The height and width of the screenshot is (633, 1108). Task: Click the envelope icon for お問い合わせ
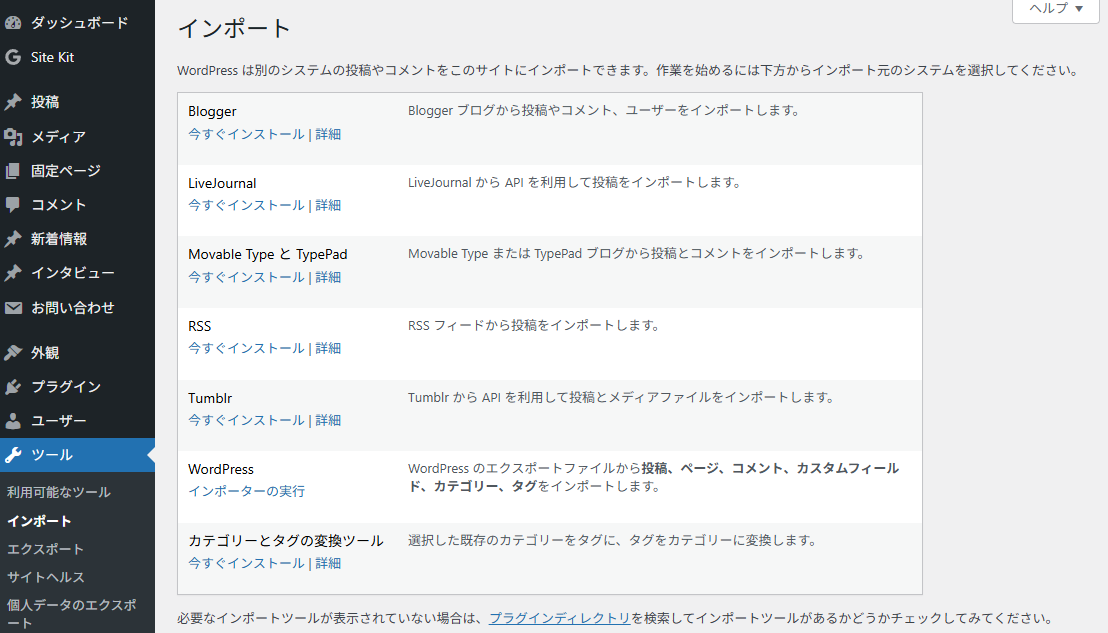click(x=13, y=308)
